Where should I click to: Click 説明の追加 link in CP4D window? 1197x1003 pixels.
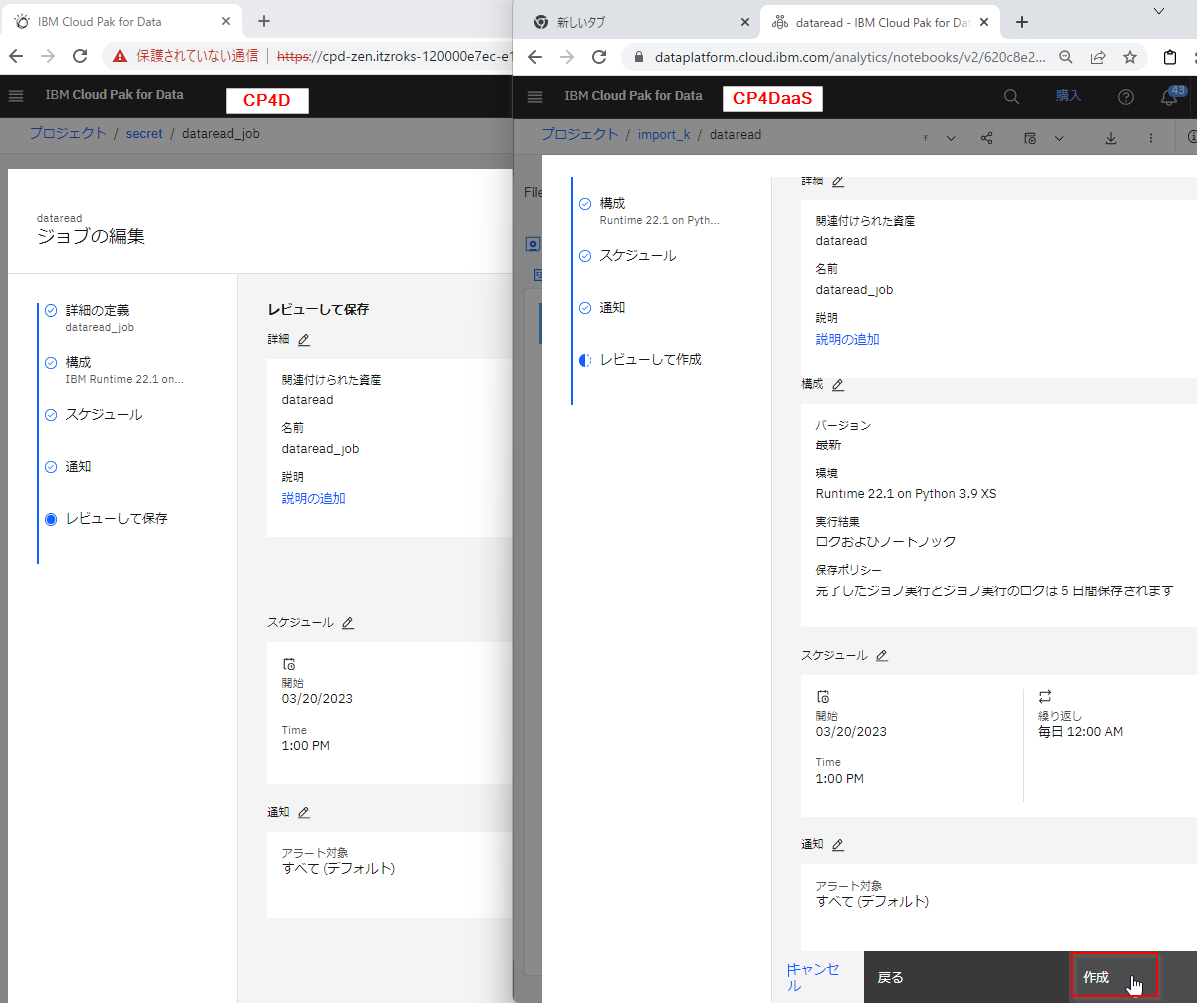pyautogui.click(x=314, y=498)
